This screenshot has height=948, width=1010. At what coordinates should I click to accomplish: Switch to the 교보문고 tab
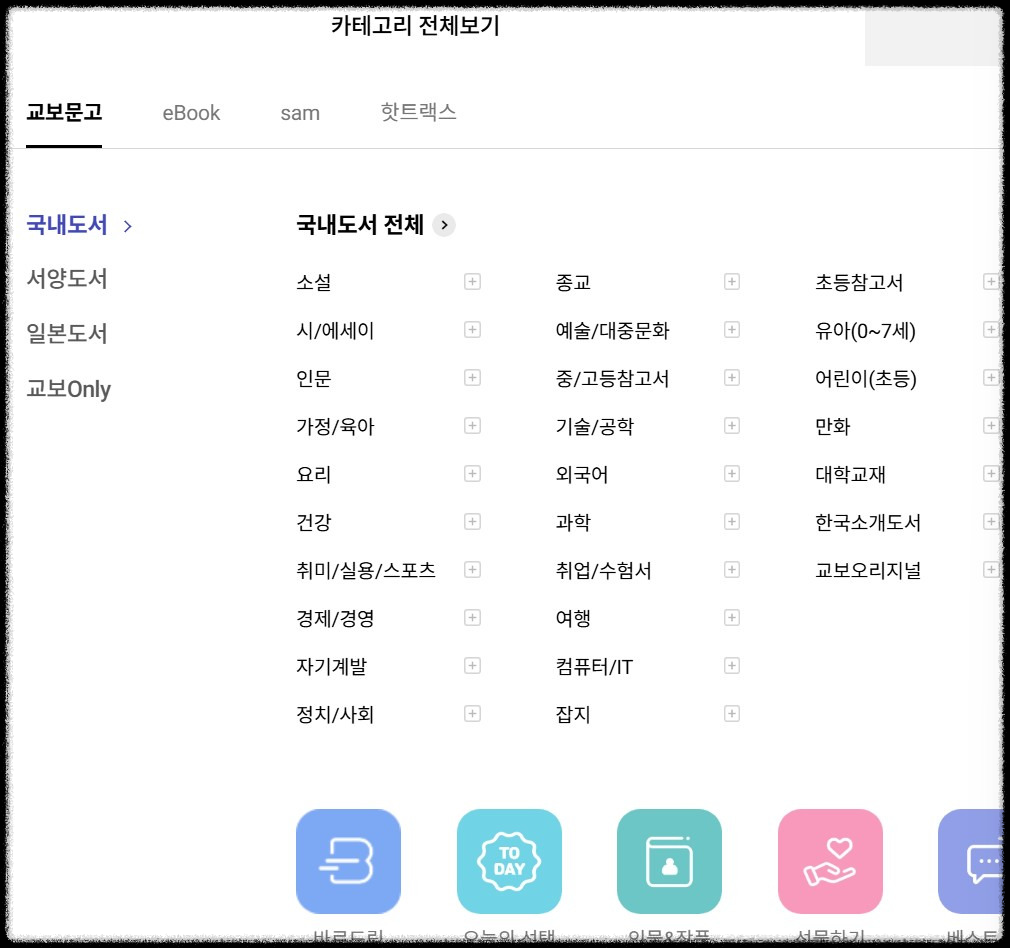(x=64, y=113)
